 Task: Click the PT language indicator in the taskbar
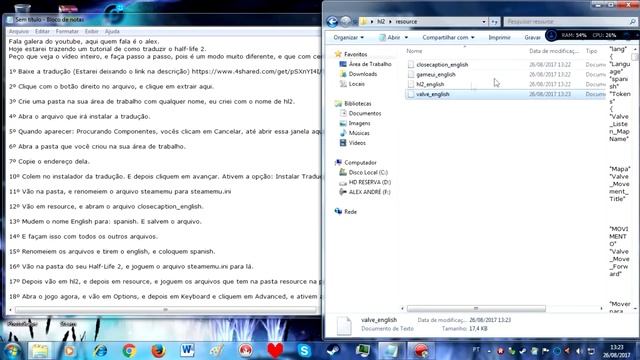coord(476,350)
